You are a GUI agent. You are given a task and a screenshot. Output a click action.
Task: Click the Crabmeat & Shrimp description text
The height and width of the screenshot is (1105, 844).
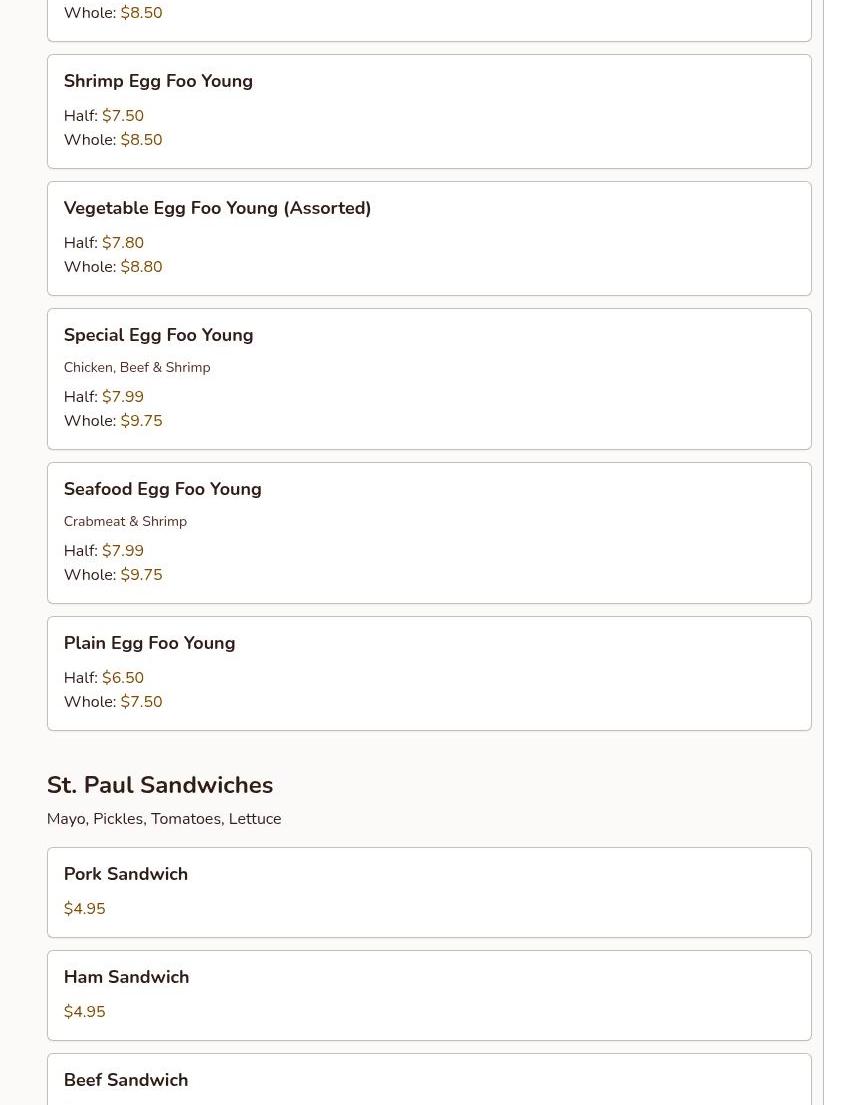tap(125, 522)
